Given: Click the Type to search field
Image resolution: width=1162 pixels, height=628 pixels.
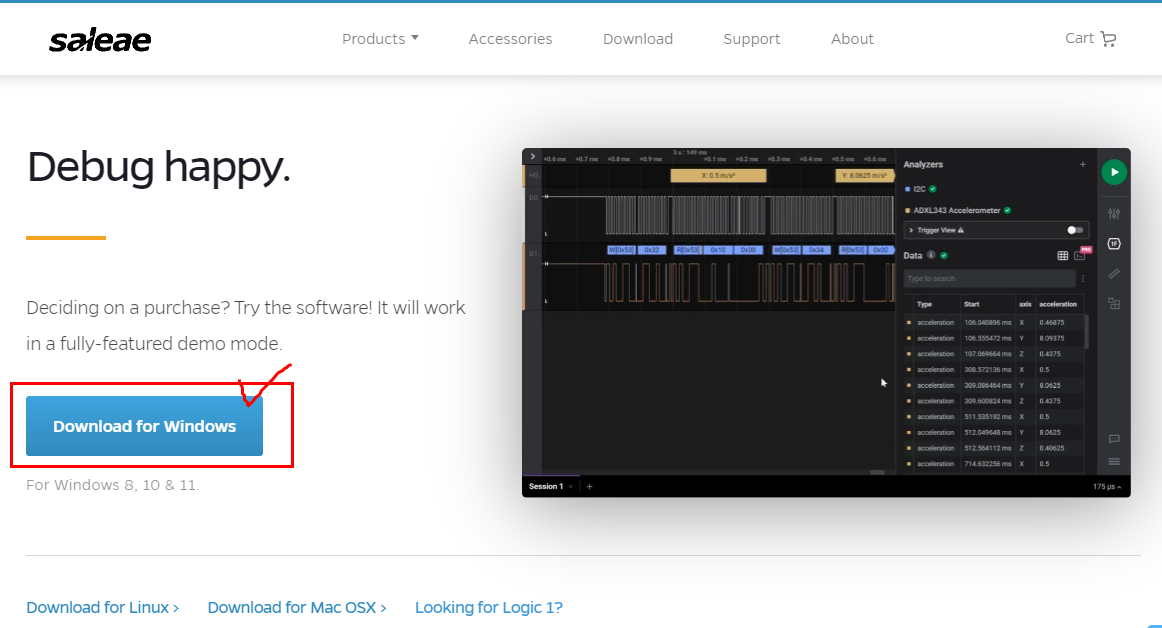Looking at the screenshot, I should click(x=989, y=279).
